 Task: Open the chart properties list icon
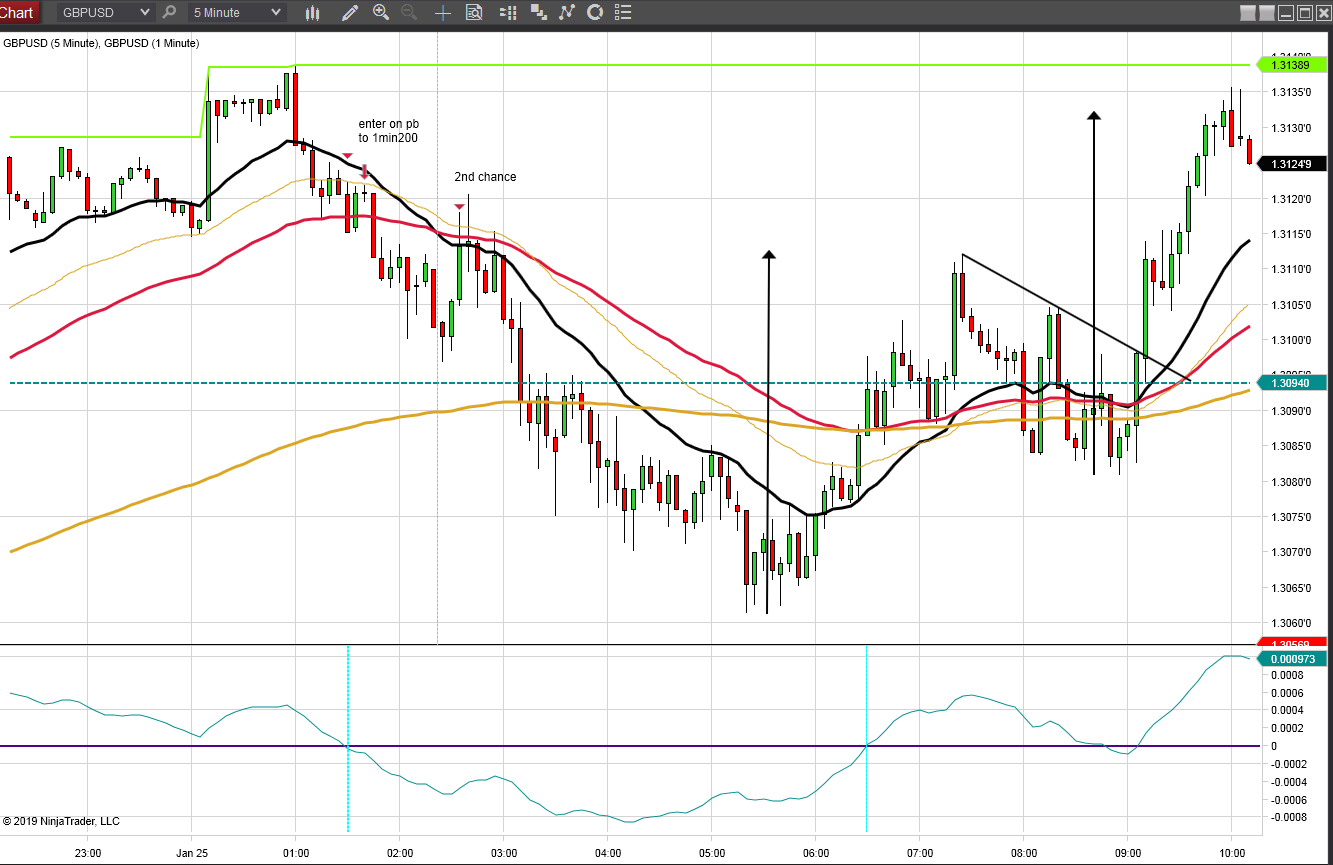[x=624, y=13]
